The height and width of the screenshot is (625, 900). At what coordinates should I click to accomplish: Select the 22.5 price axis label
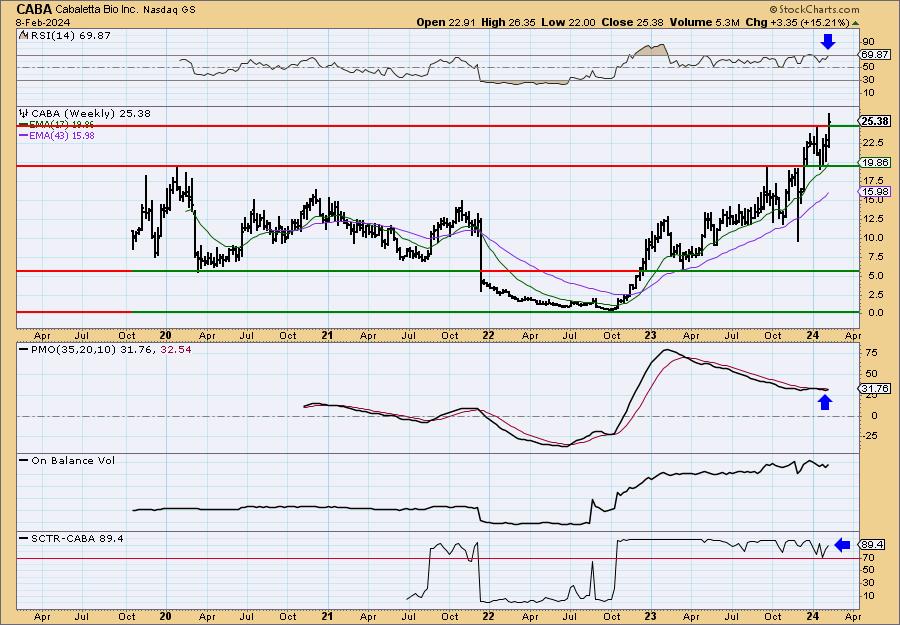(872, 143)
